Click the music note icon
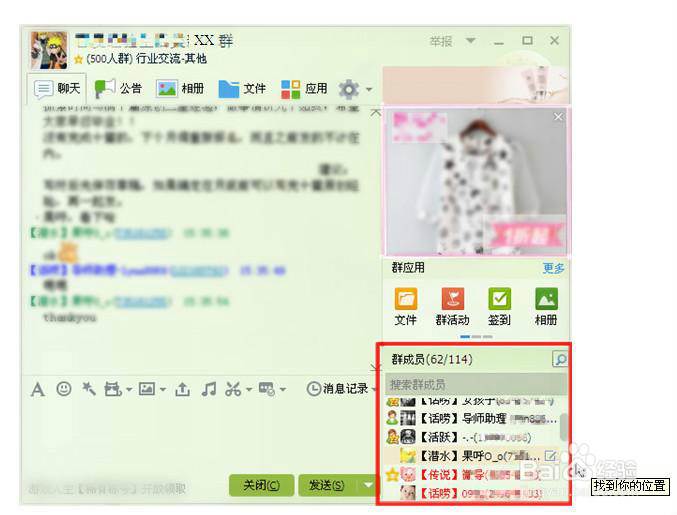Screen dimensions: 677x515 pyautogui.click(x=209, y=389)
